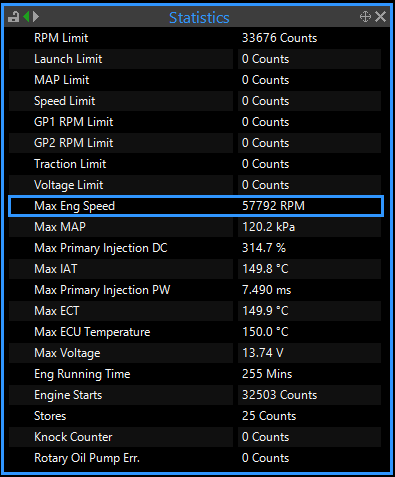
Task: Select the Knock Counter row label
Action: (73, 437)
